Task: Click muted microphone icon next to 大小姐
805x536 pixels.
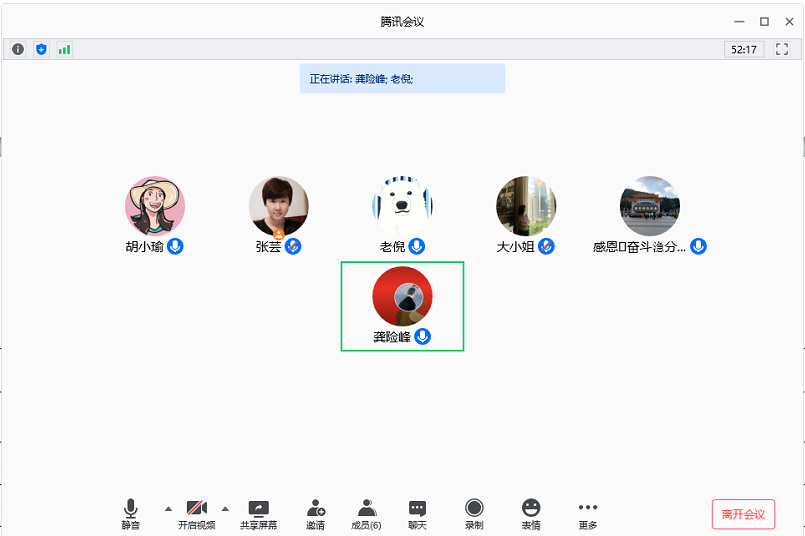Action: (x=546, y=246)
